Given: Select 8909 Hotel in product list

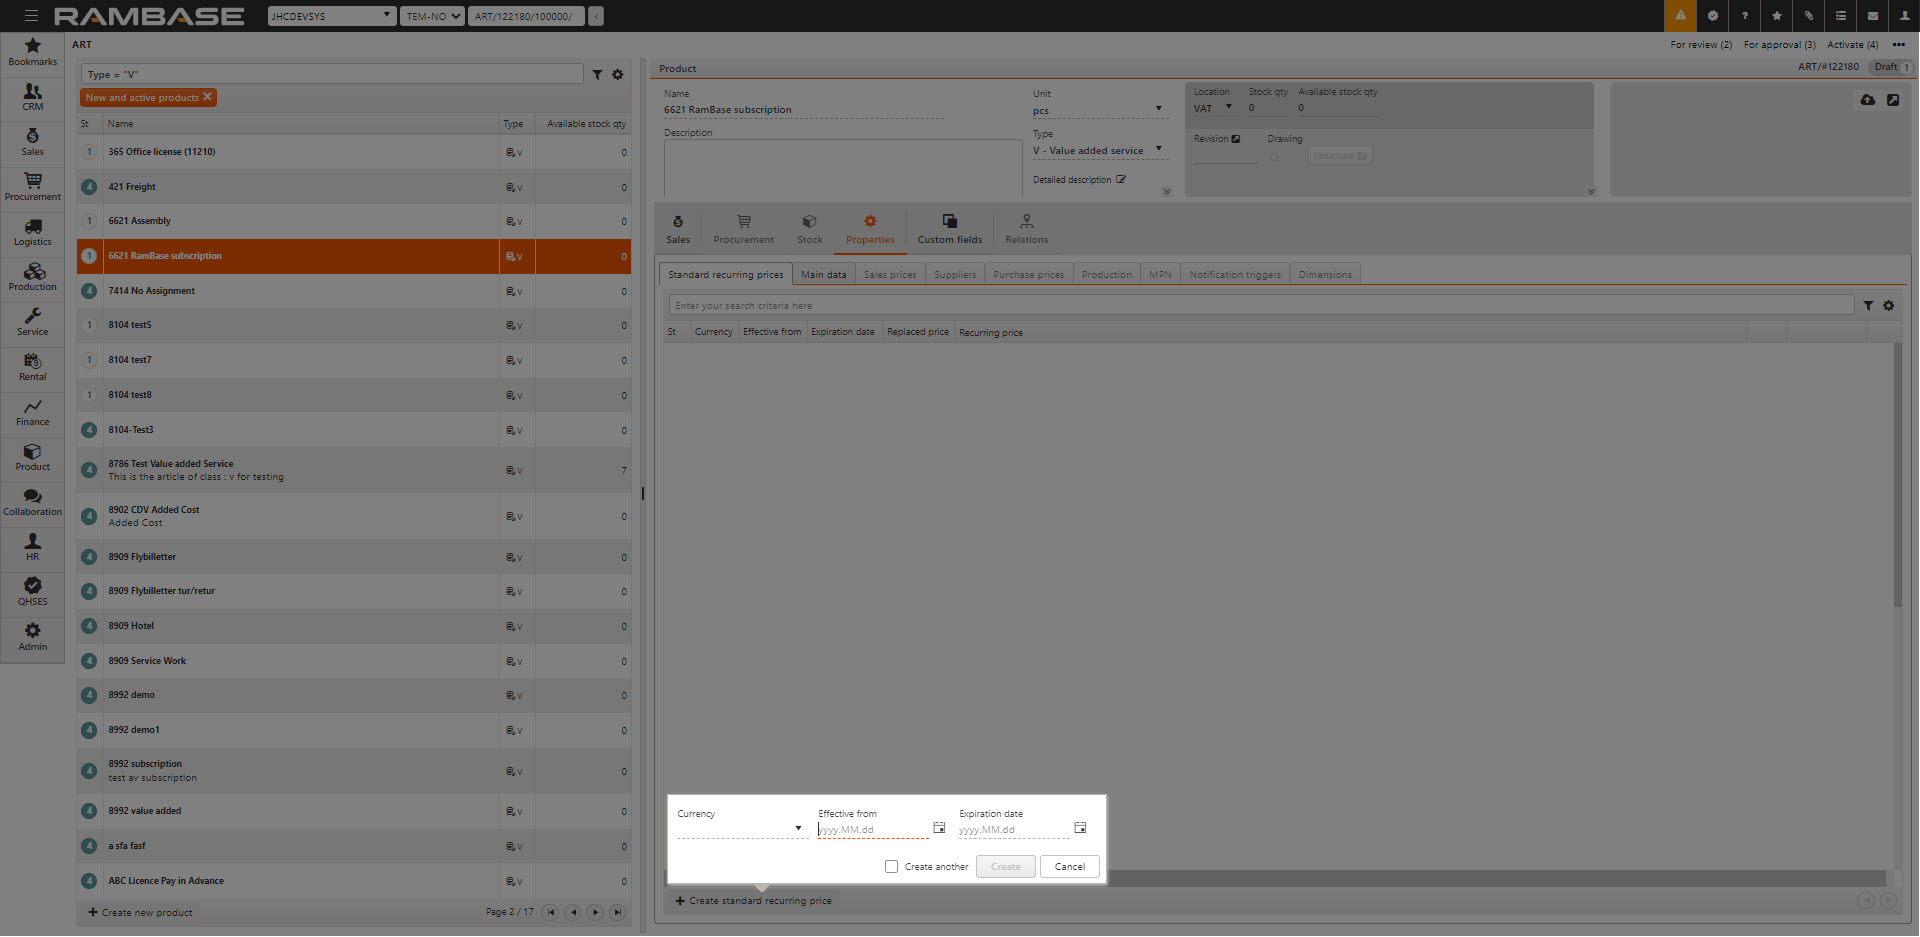Looking at the screenshot, I should (131, 626).
